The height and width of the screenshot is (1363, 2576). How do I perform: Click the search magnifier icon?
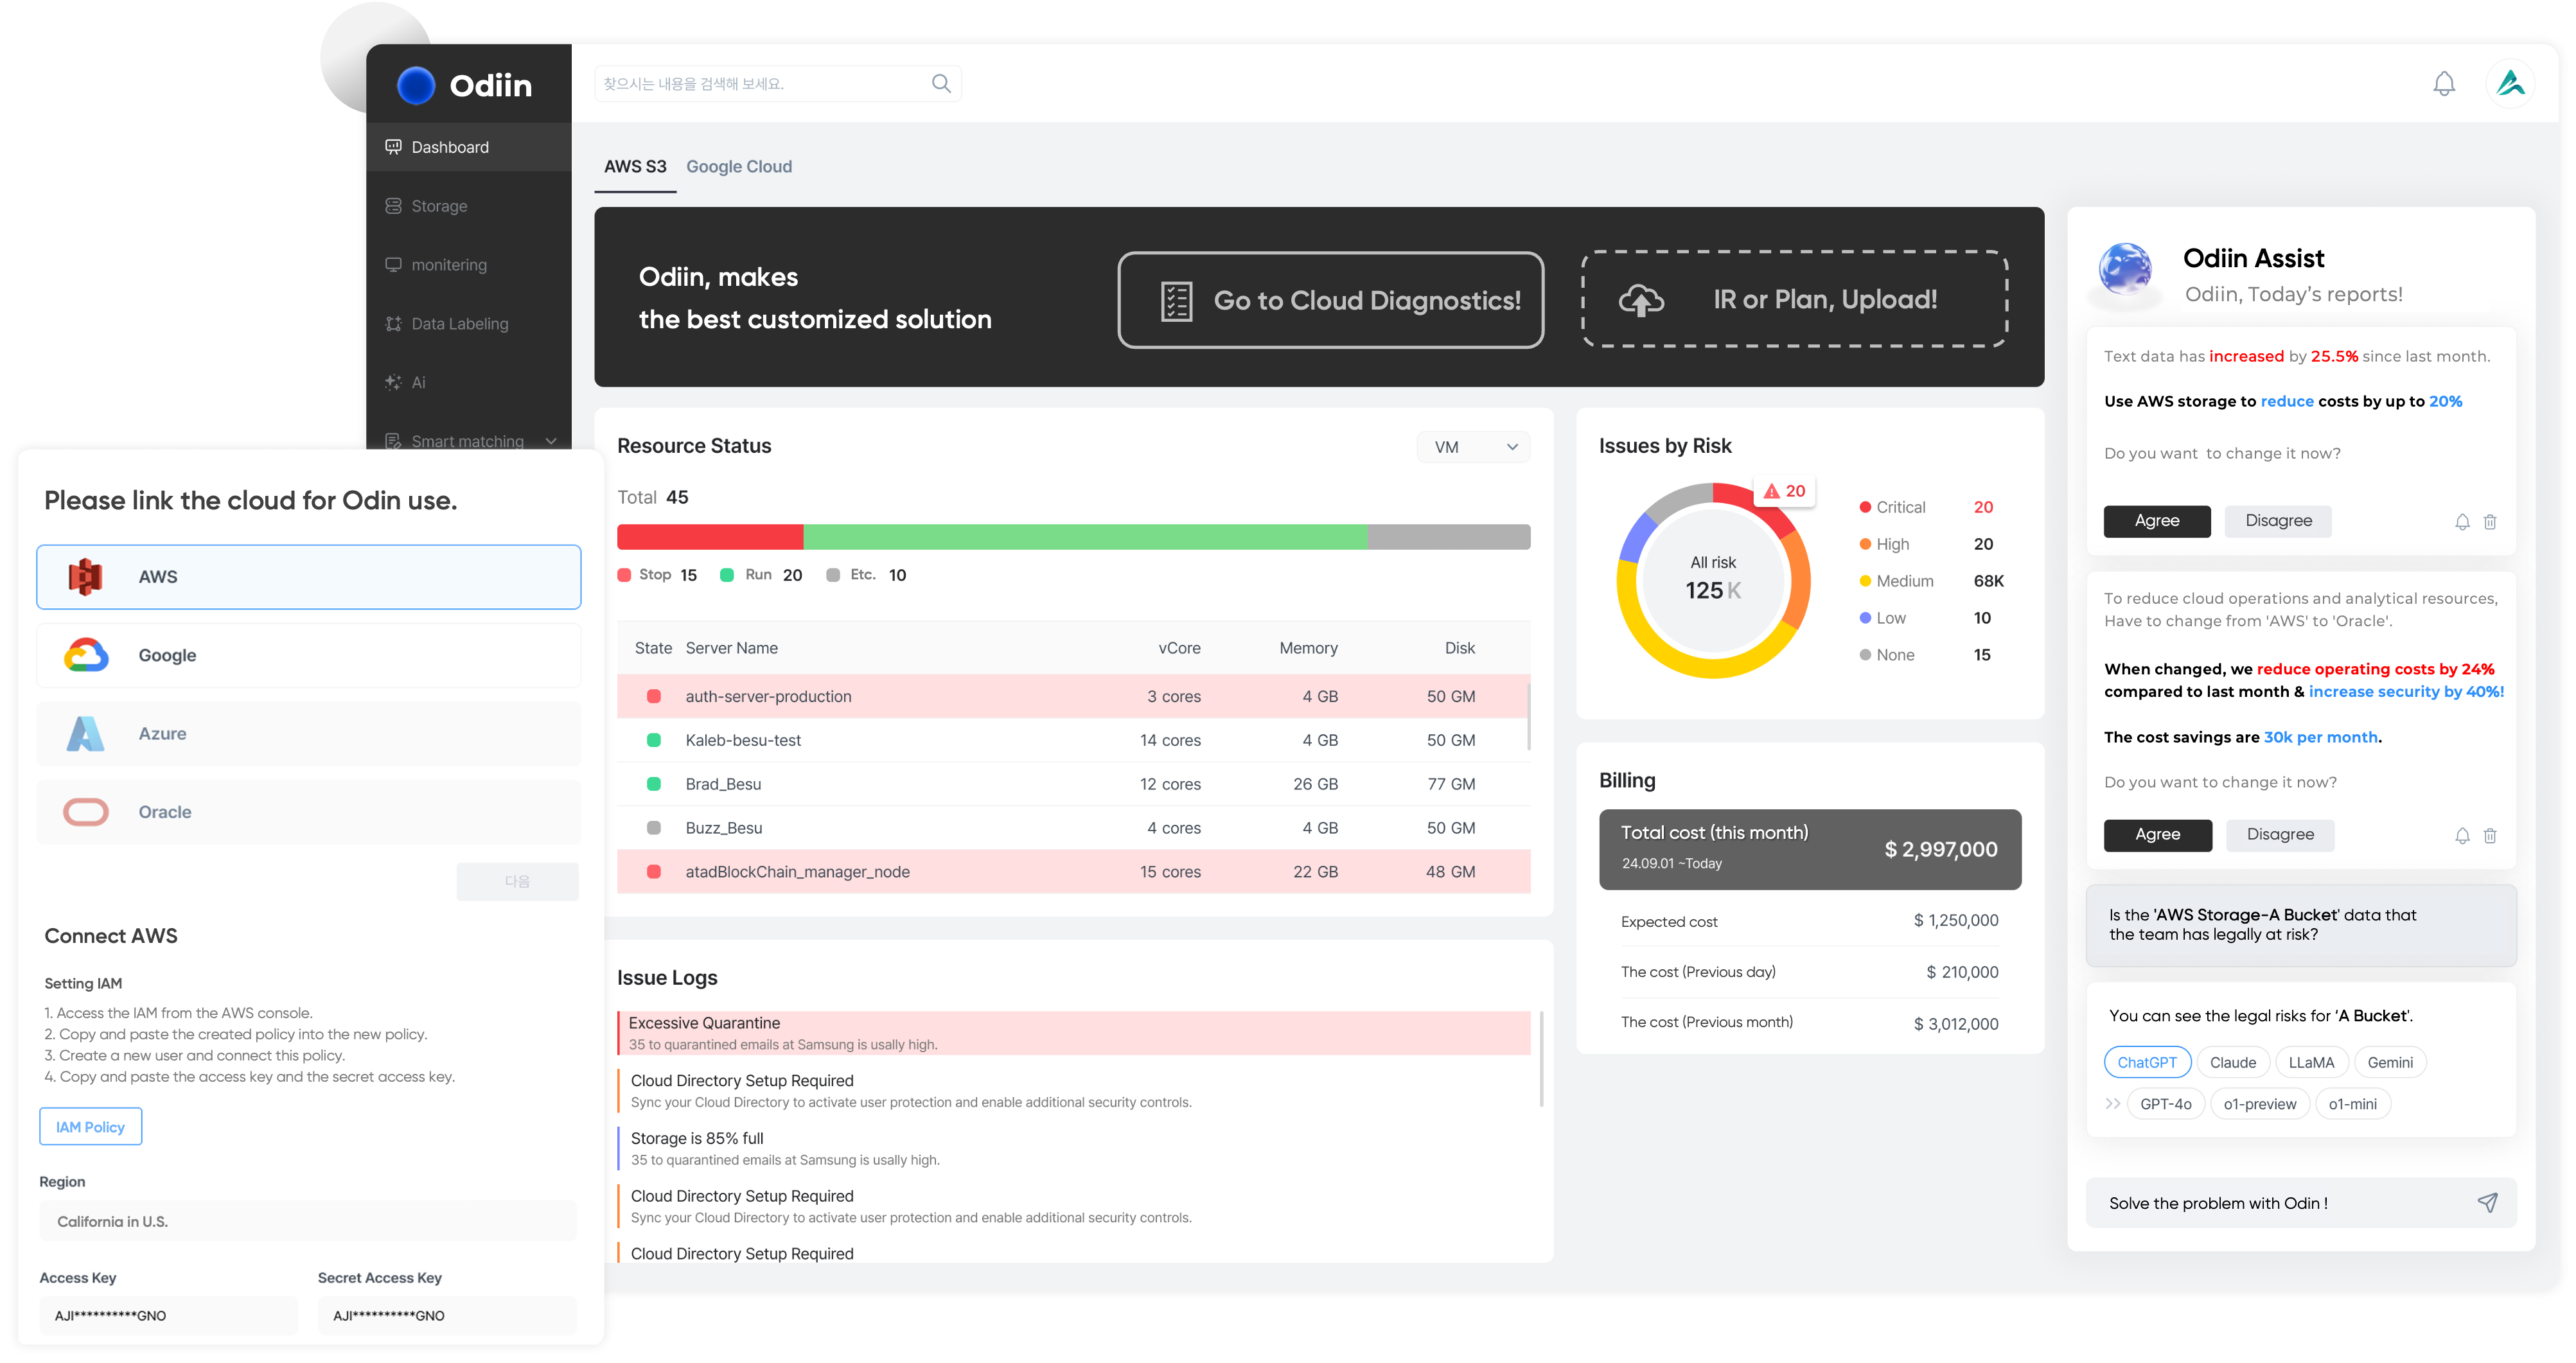click(x=940, y=84)
